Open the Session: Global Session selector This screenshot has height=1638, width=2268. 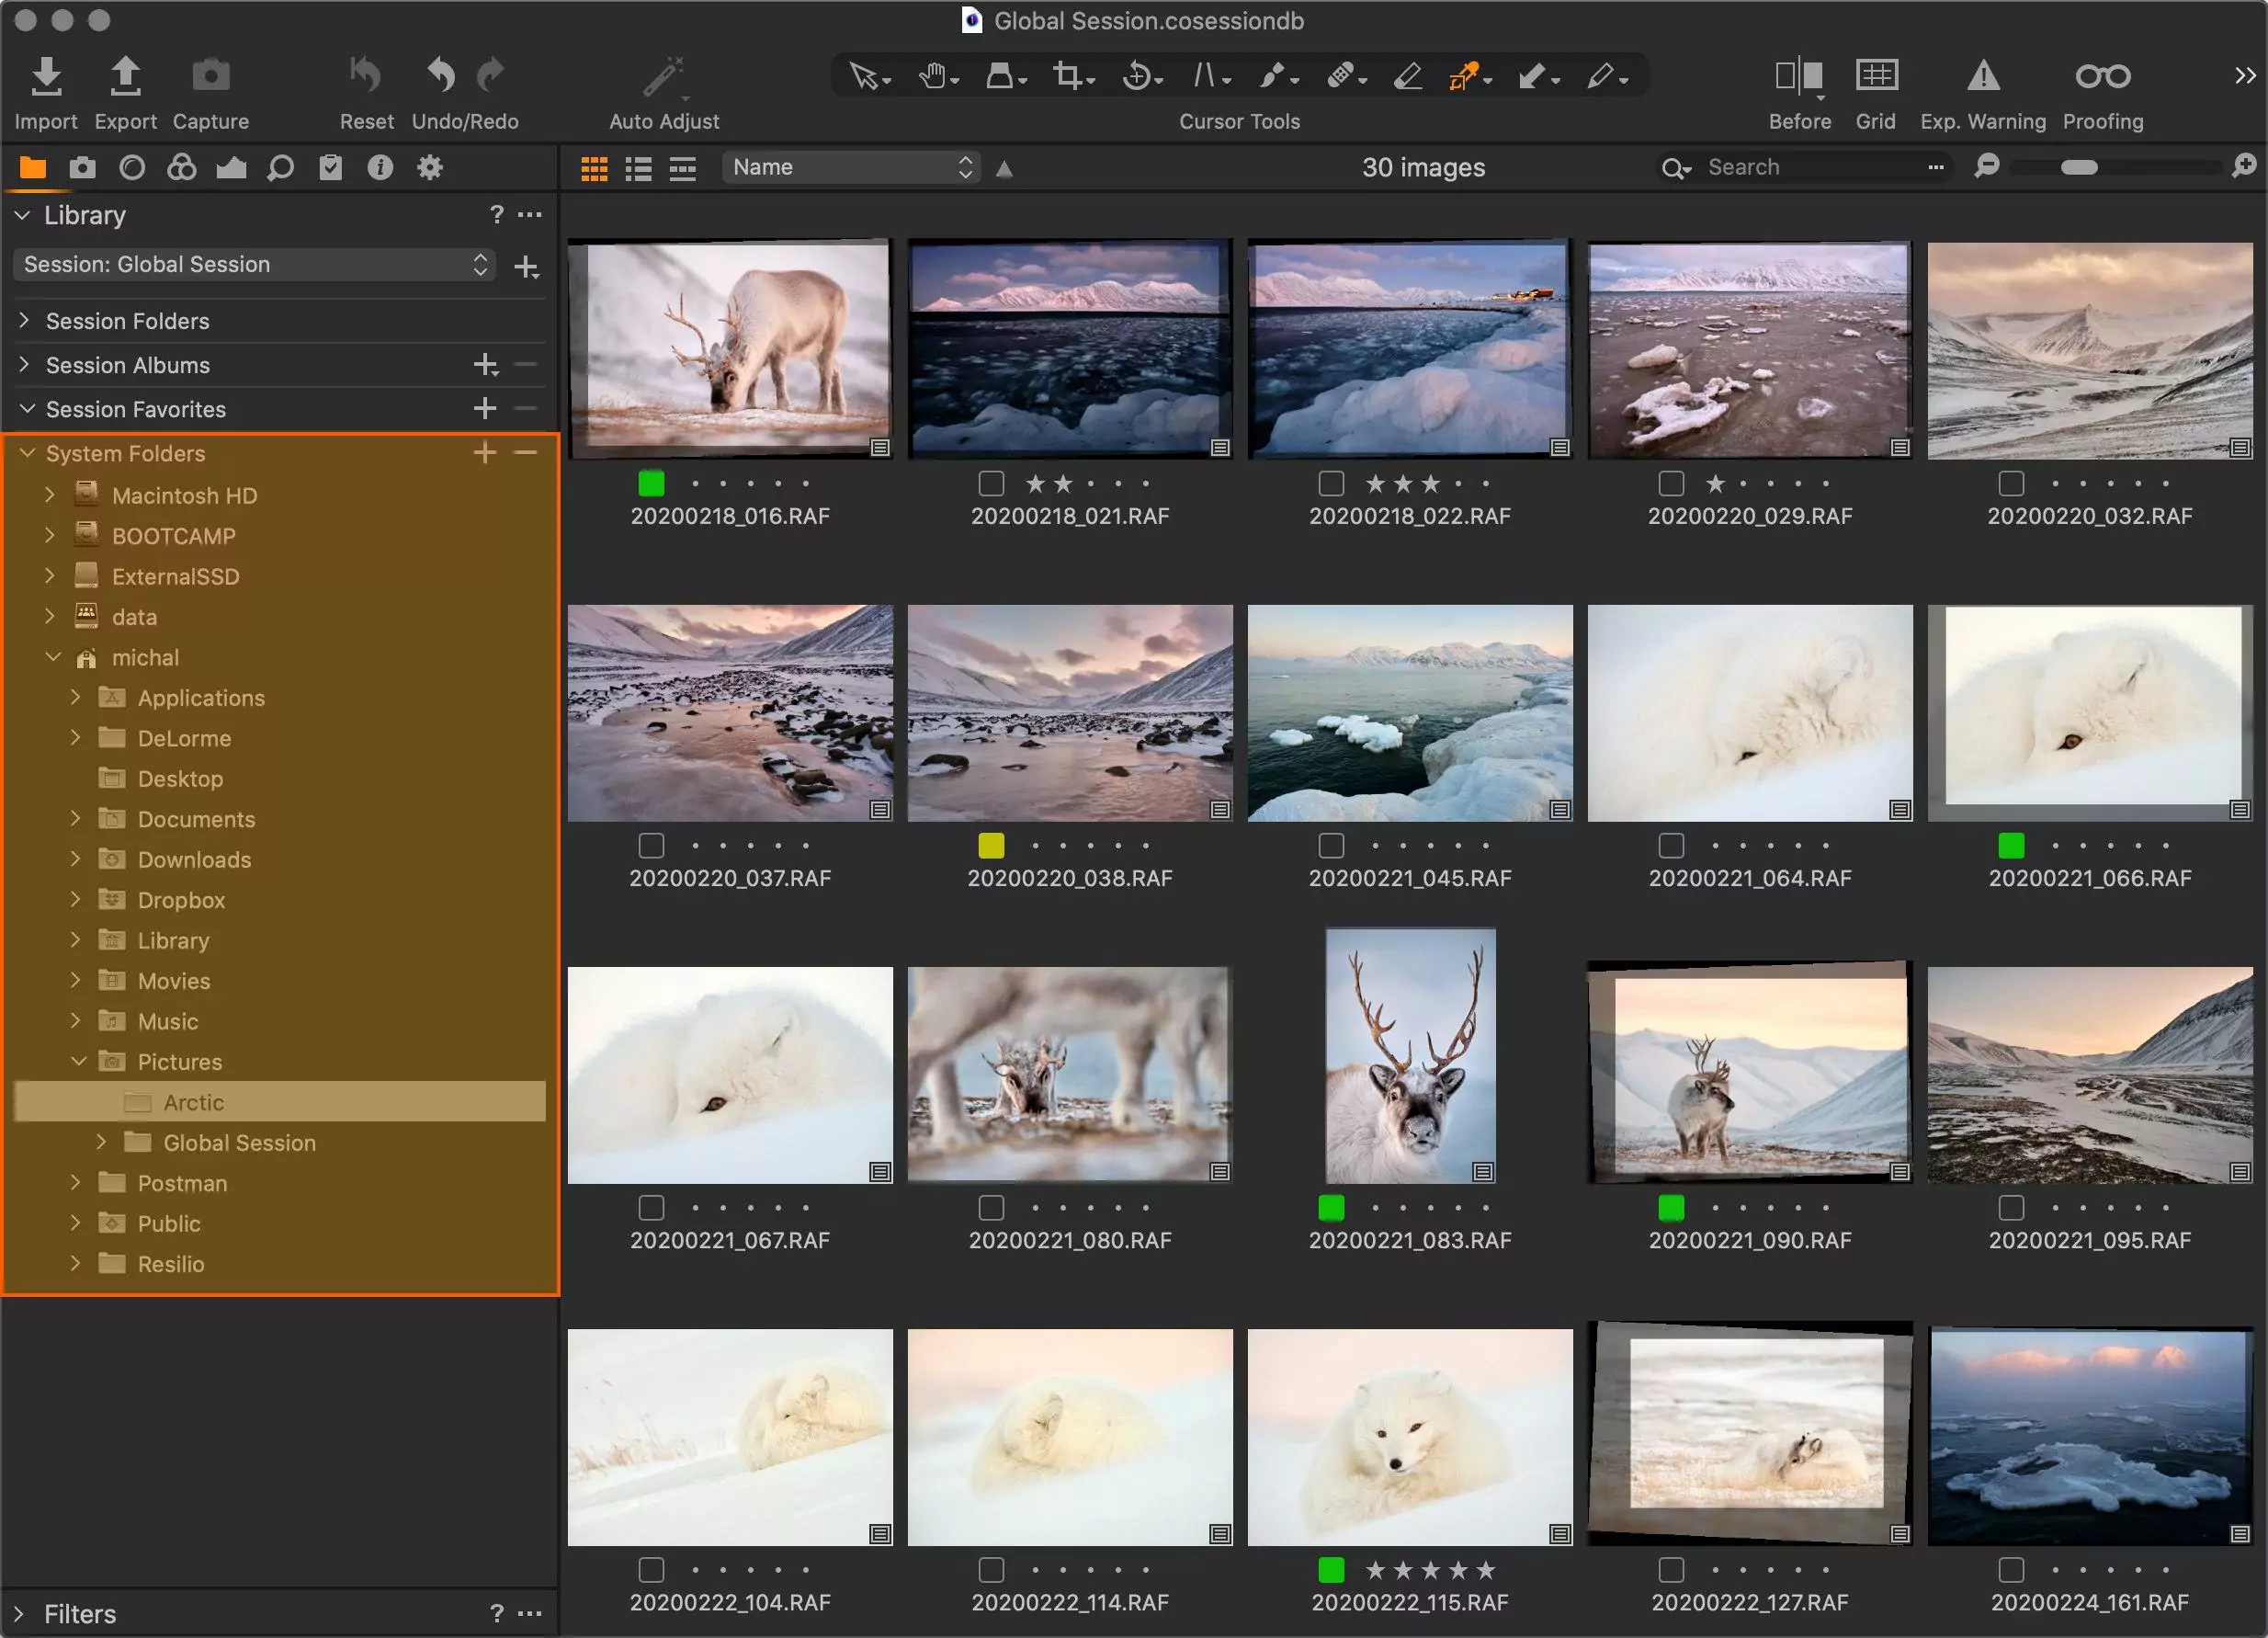pyautogui.click(x=255, y=265)
